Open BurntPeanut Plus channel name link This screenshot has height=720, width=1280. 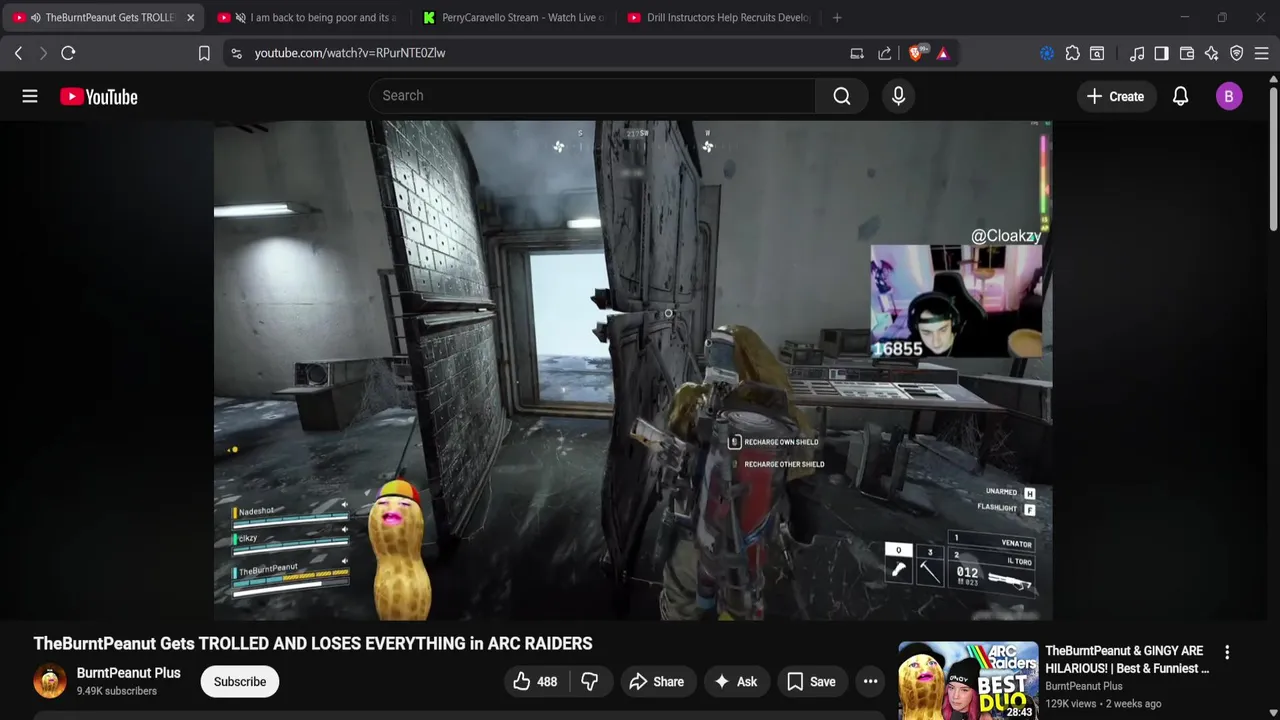[129, 673]
